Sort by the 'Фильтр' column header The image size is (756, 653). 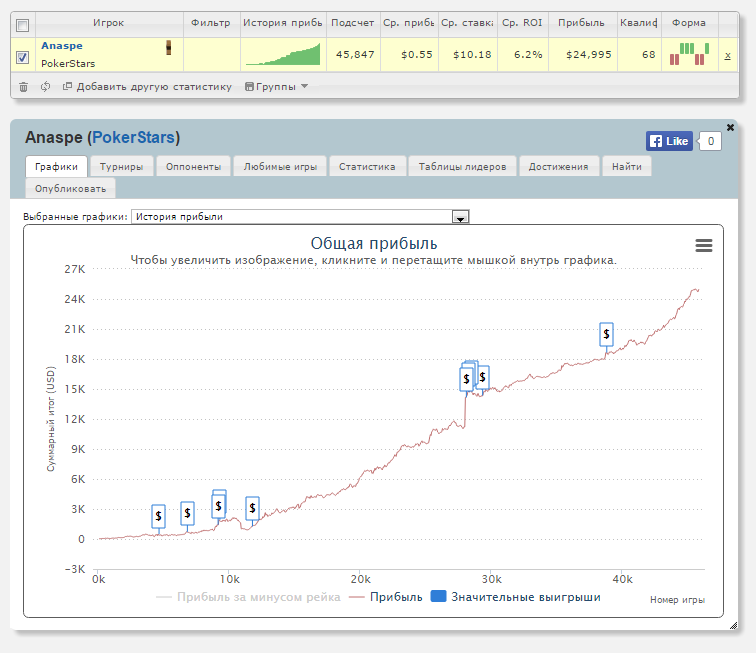click(x=211, y=23)
